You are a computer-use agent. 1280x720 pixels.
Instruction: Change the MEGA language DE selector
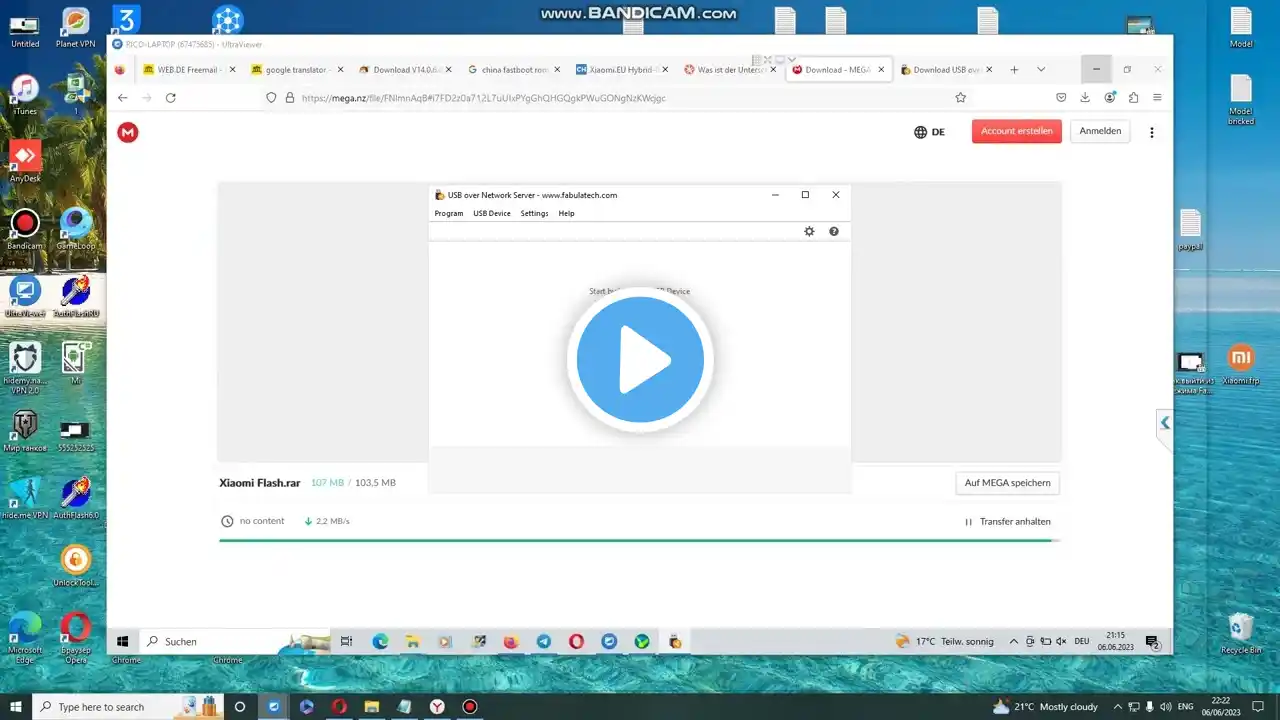(929, 132)
